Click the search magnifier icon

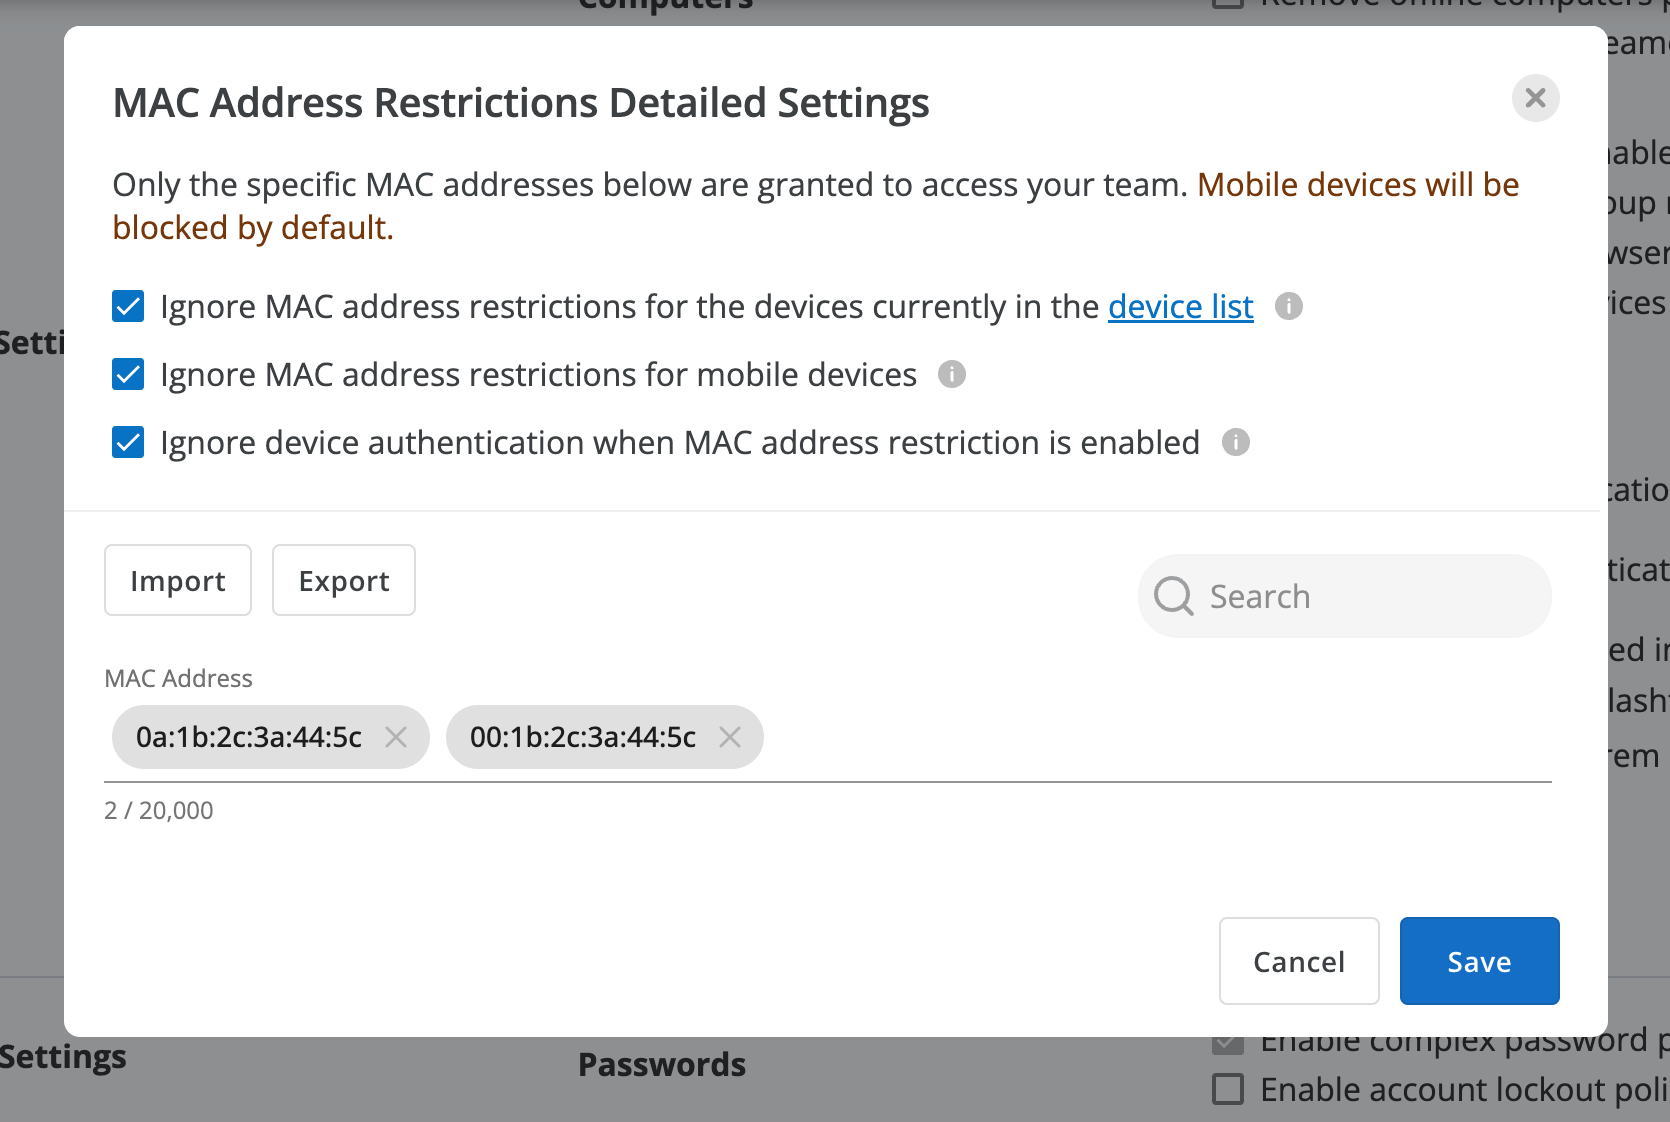coord(1174,596)
